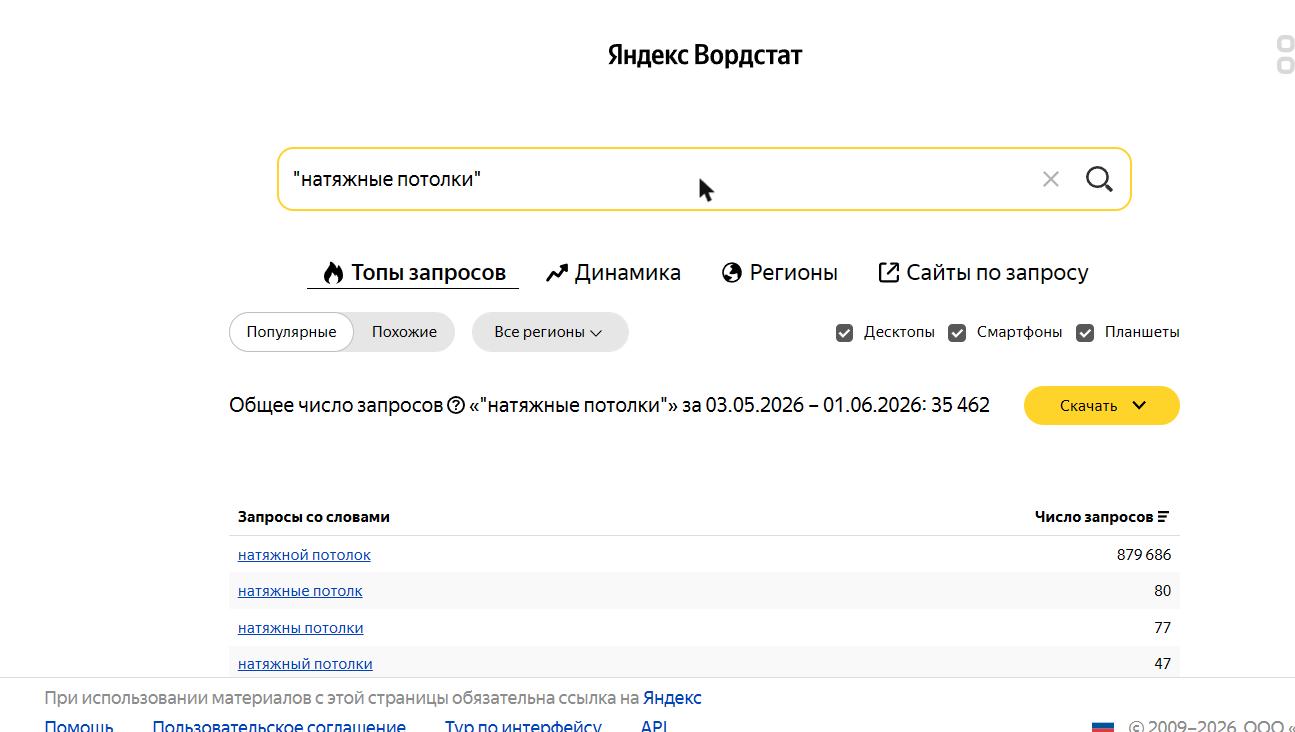Screen dimensions: 1295x732
Task: Uncheck the Десктопы checkbox
Action: coord(845,332)
